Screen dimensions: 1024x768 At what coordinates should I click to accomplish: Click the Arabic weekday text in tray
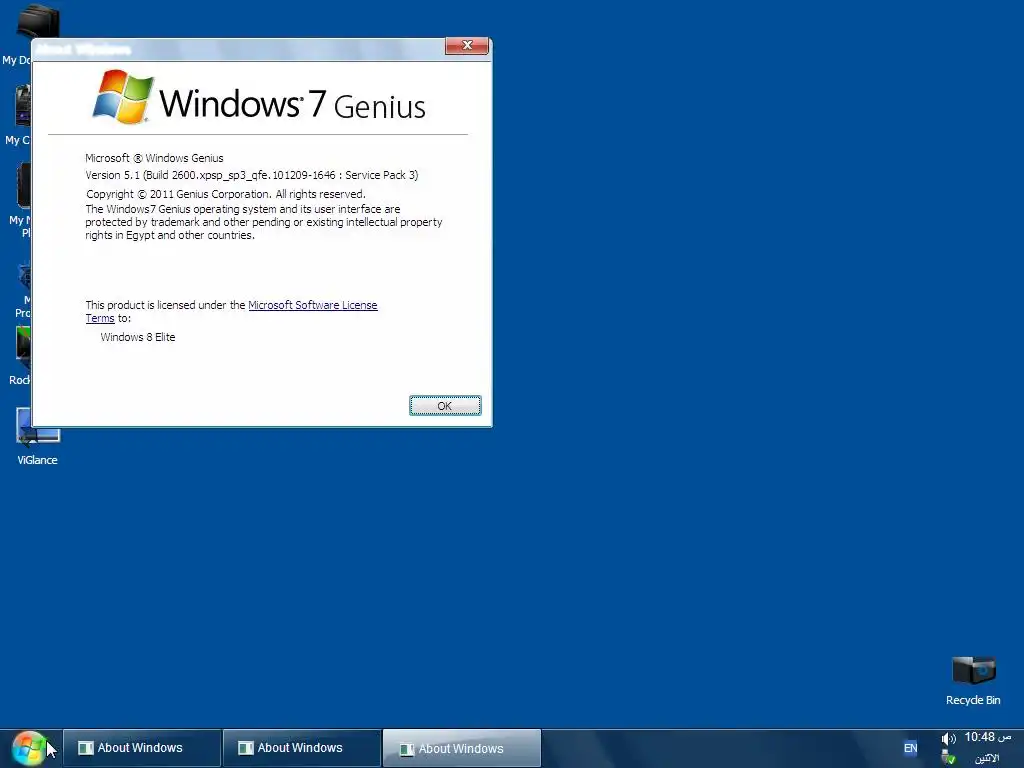[x=987, y=758]
